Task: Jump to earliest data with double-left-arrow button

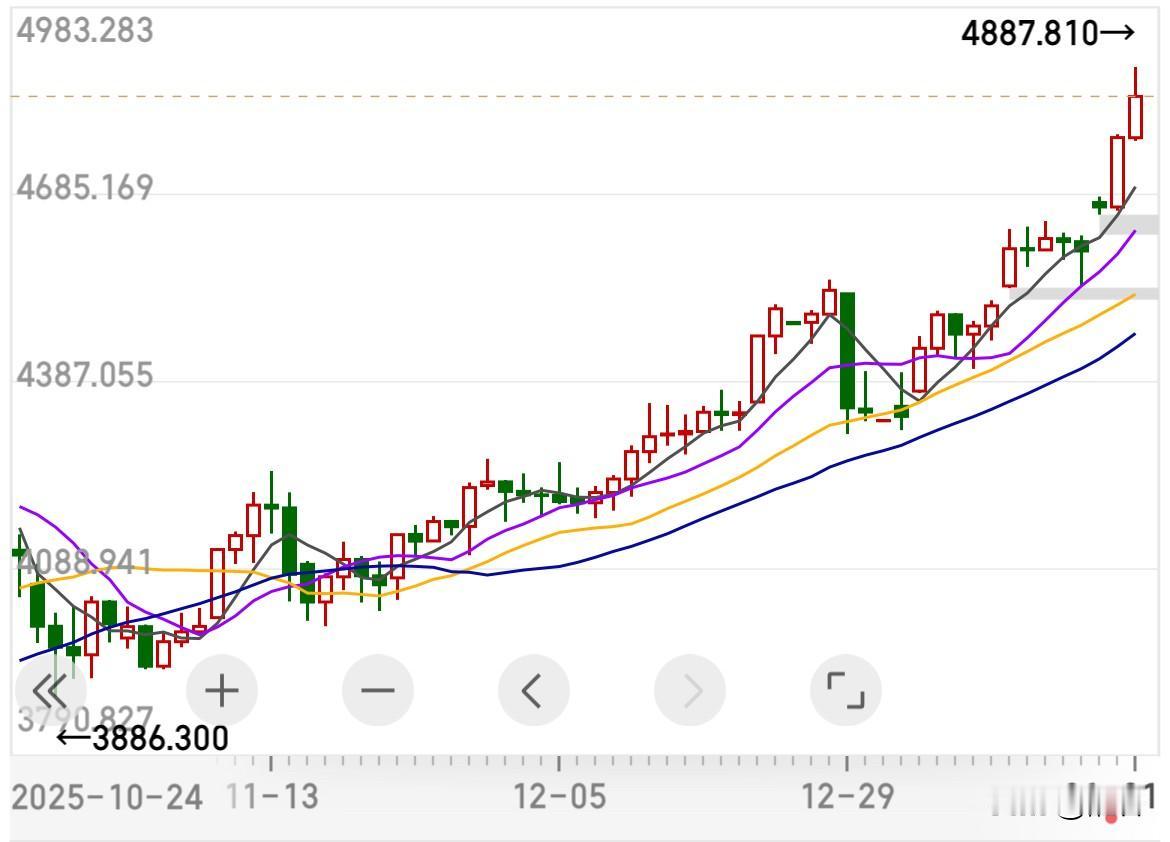Action: click(x=50, y=690)
